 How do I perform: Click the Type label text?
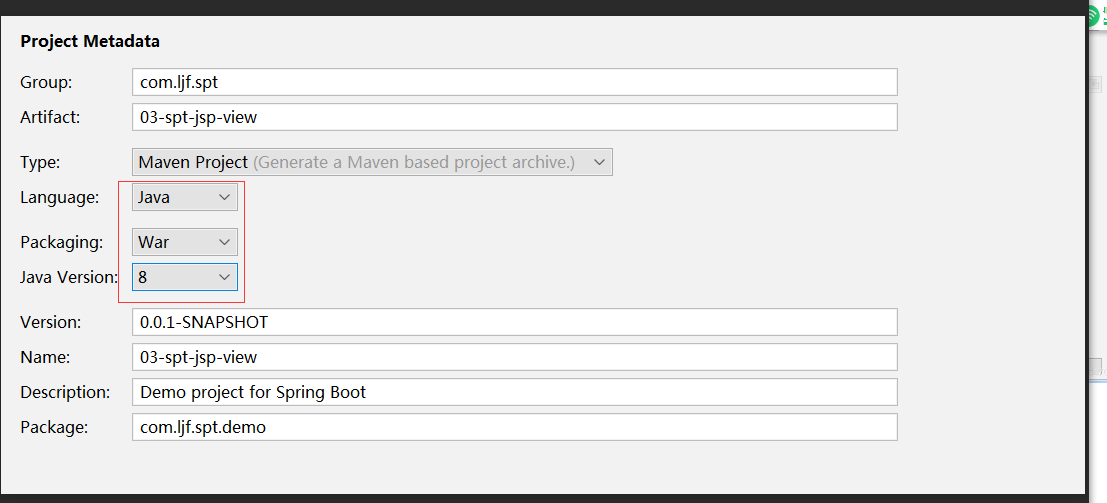40,162
